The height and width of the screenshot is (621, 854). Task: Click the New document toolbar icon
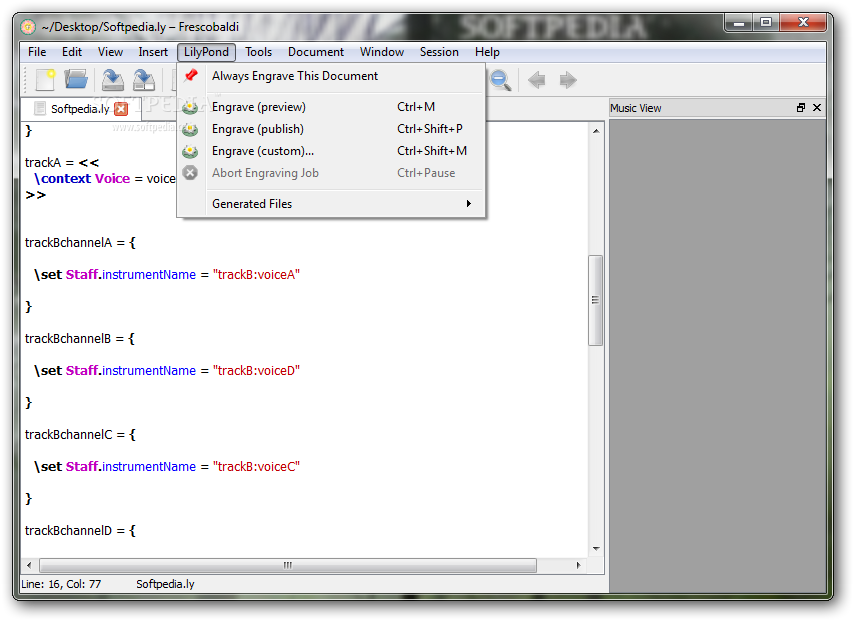pyautogui.click(x=46, y=80)
